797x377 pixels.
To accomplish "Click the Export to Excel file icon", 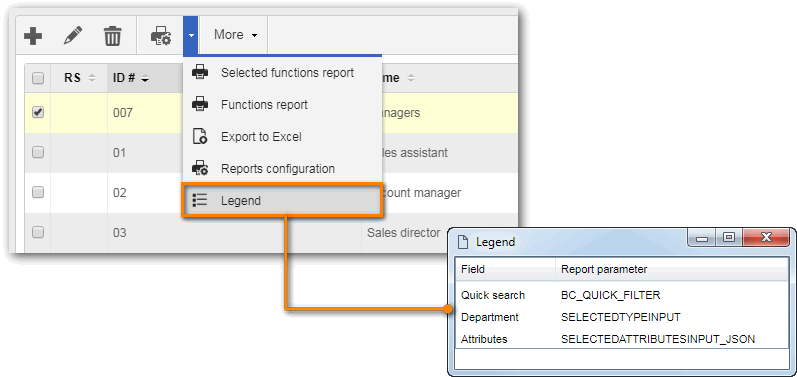I will (x=200, y=137).
